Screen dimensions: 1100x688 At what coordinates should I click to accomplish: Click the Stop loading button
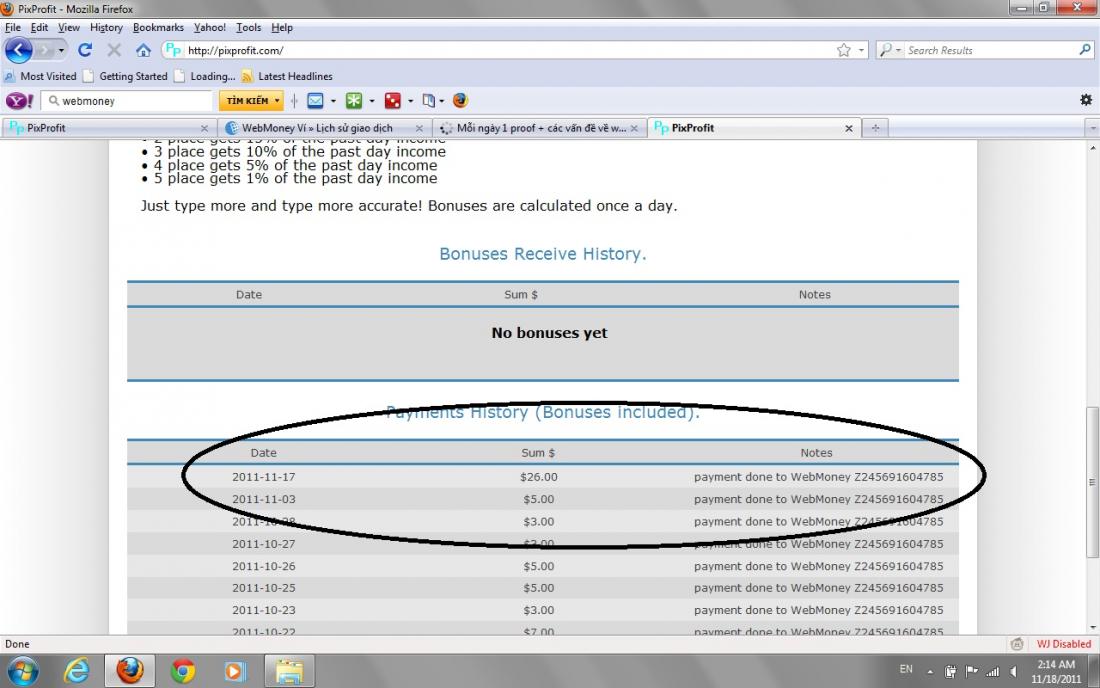(114, 50)
